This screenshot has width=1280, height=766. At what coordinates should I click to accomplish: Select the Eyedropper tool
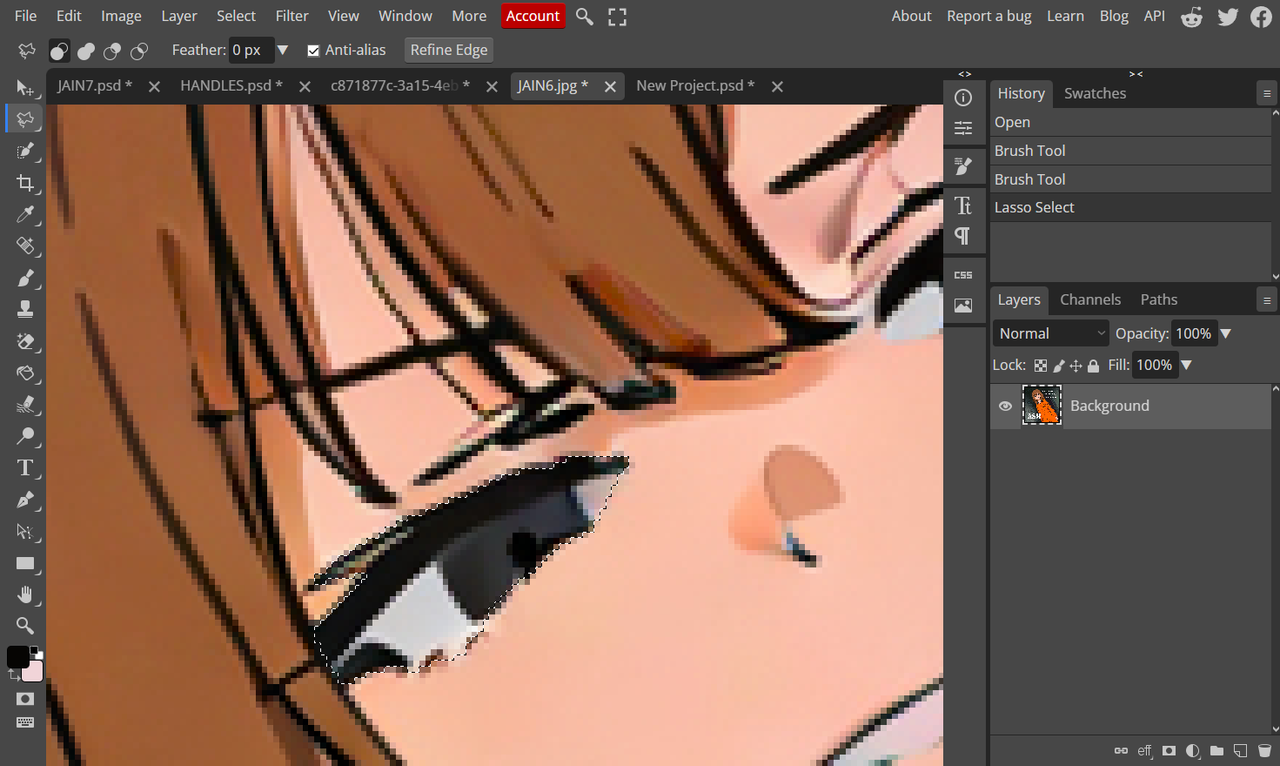click(25, 214)
